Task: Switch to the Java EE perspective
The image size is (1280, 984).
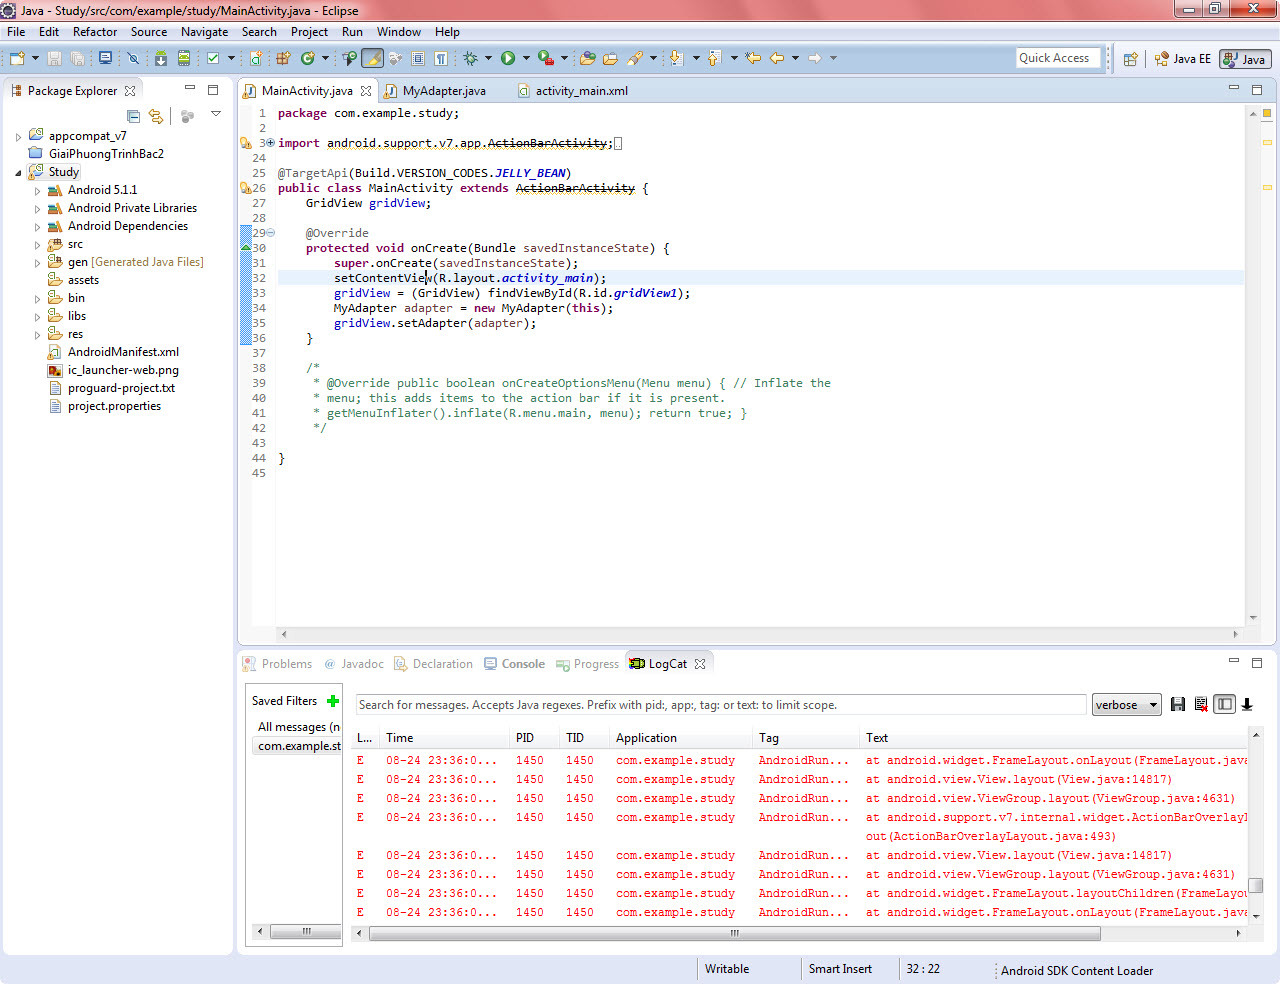Action: [1183, 59]
